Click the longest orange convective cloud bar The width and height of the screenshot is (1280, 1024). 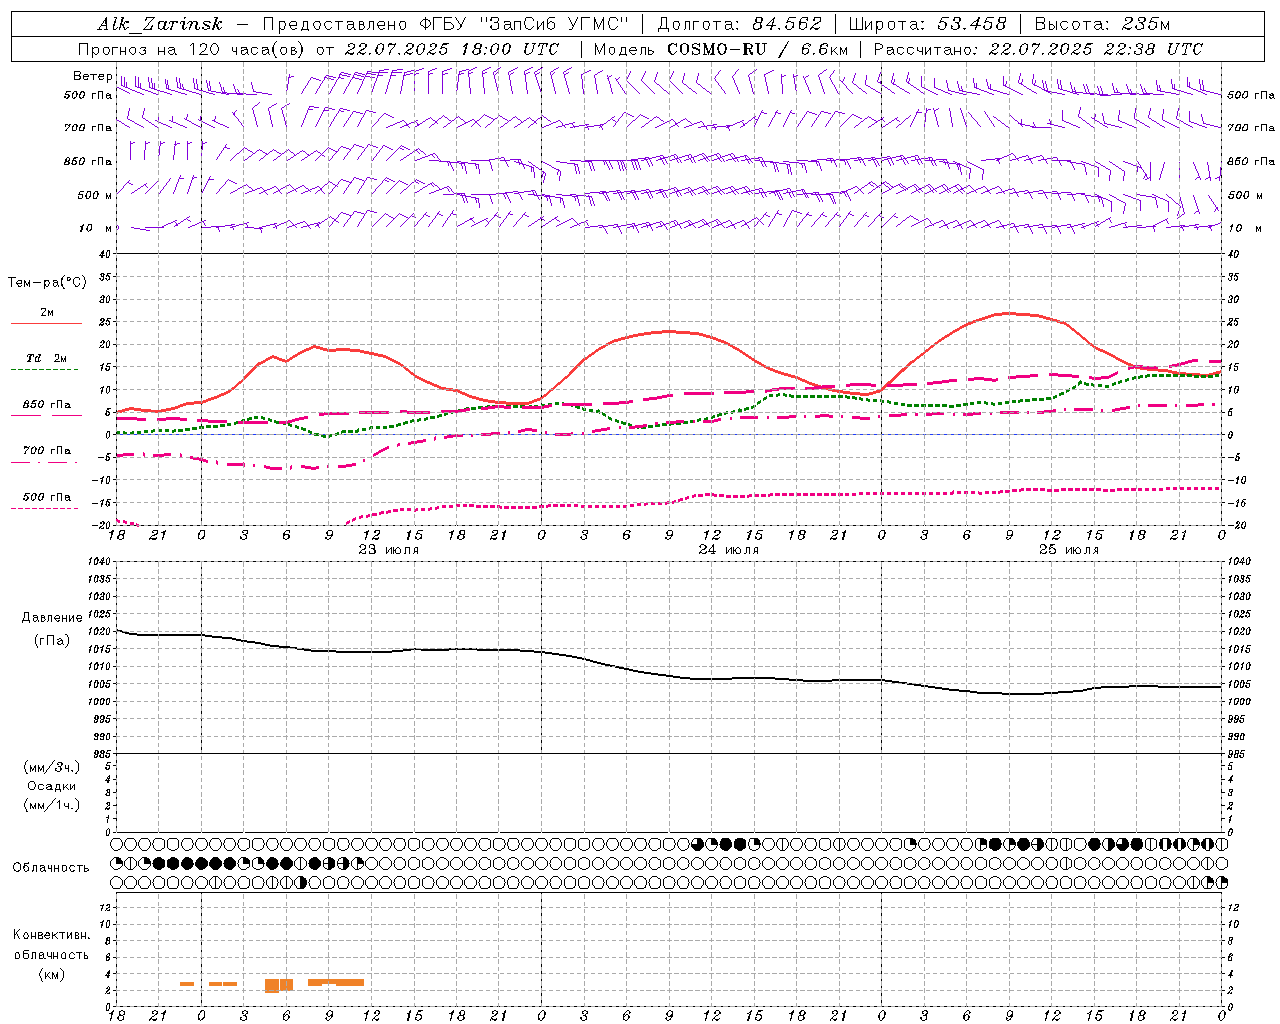pyautogui.click(x=336, y=982)
